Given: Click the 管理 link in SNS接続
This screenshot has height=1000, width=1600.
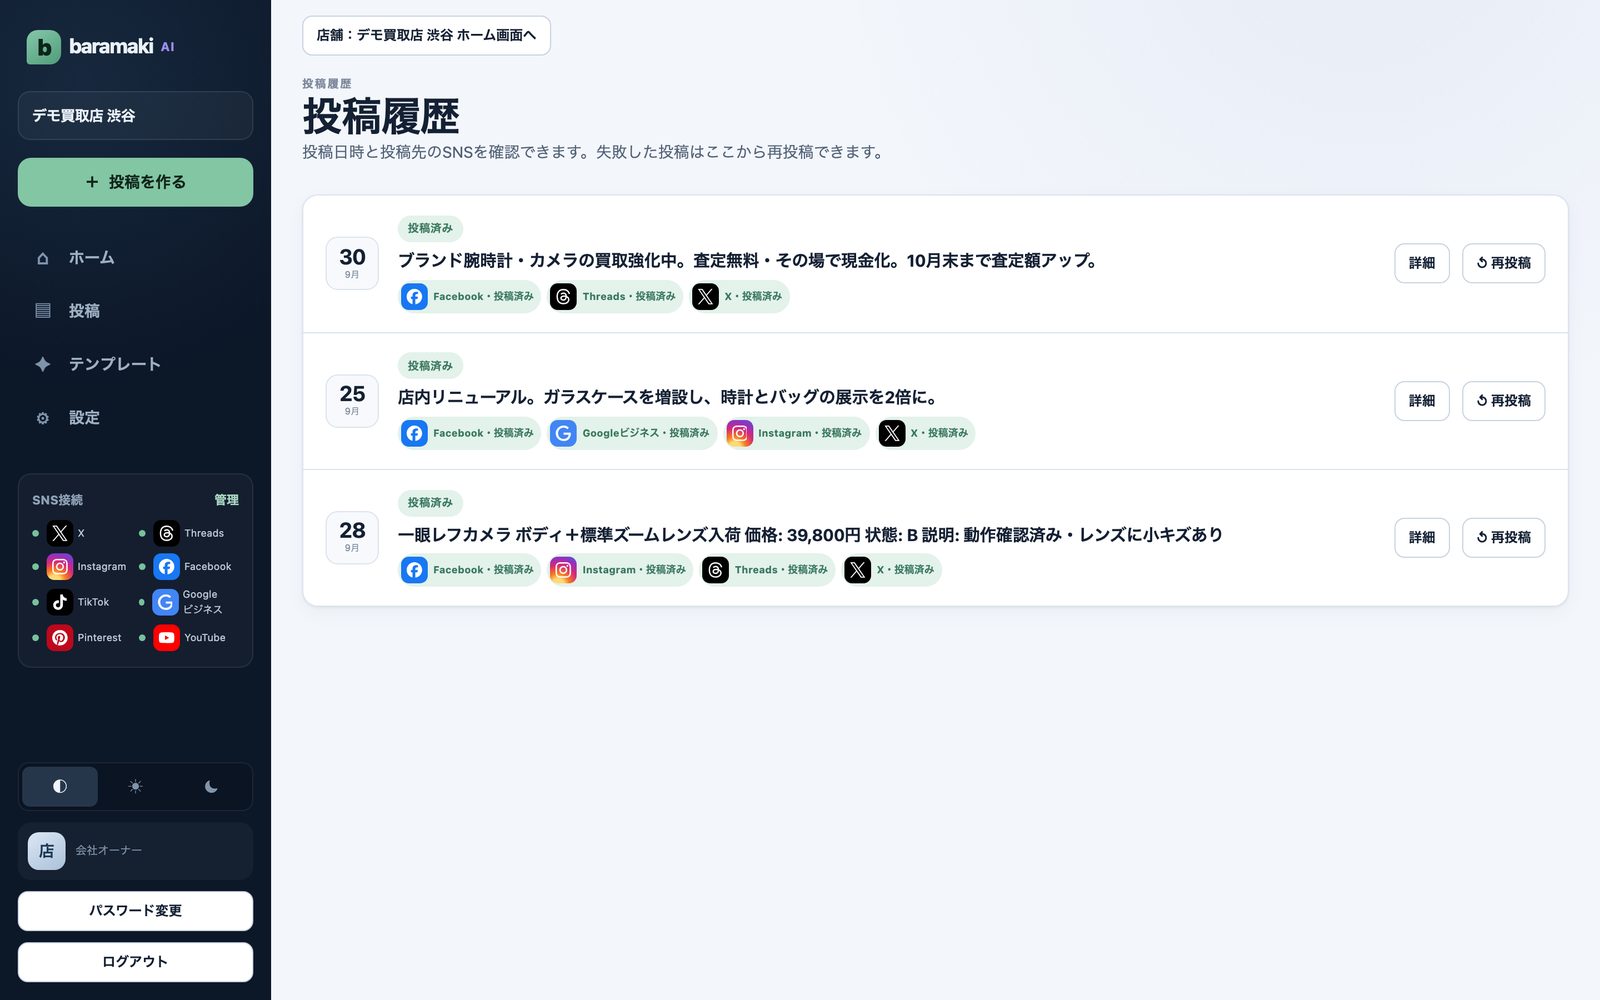Looking at the screenshot, I should [226, 500].
